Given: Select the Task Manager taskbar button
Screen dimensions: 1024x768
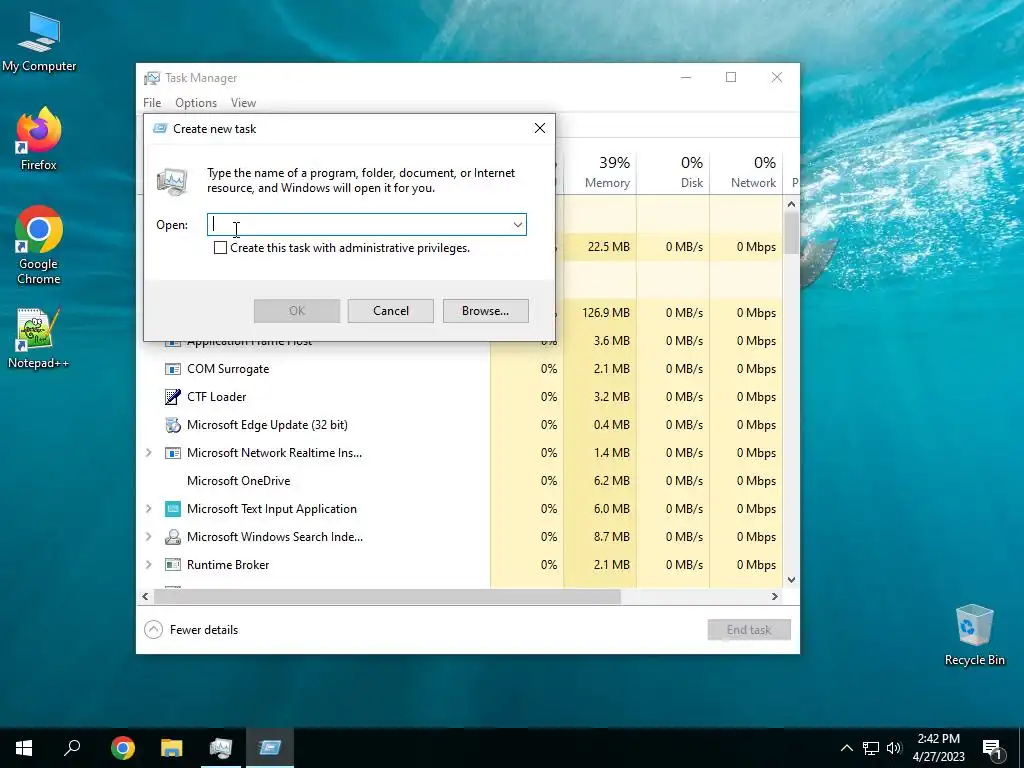Looking at the screenshot, I should coord(221,748).
